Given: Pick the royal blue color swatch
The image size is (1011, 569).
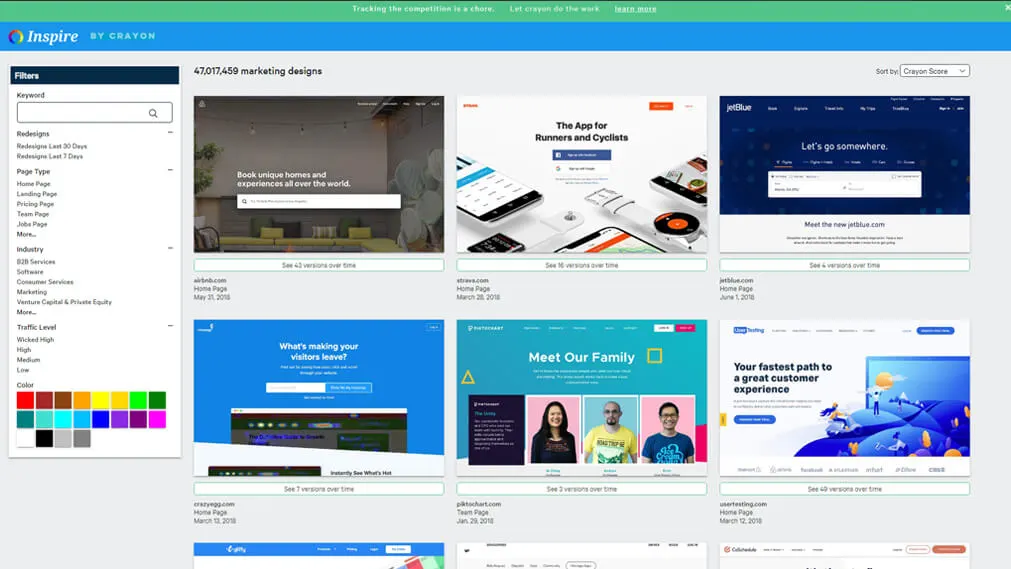Looking at the screenshot, I should point(101,419).
